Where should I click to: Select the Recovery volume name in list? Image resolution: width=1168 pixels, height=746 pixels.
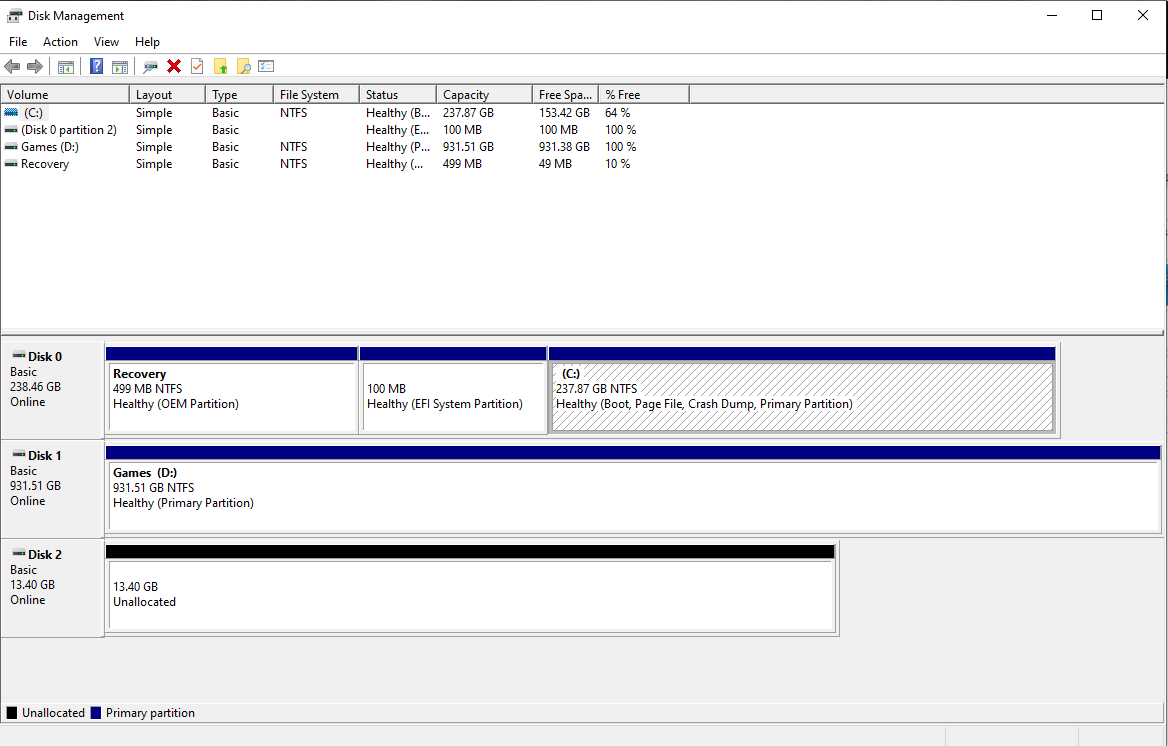coord(45,164)
